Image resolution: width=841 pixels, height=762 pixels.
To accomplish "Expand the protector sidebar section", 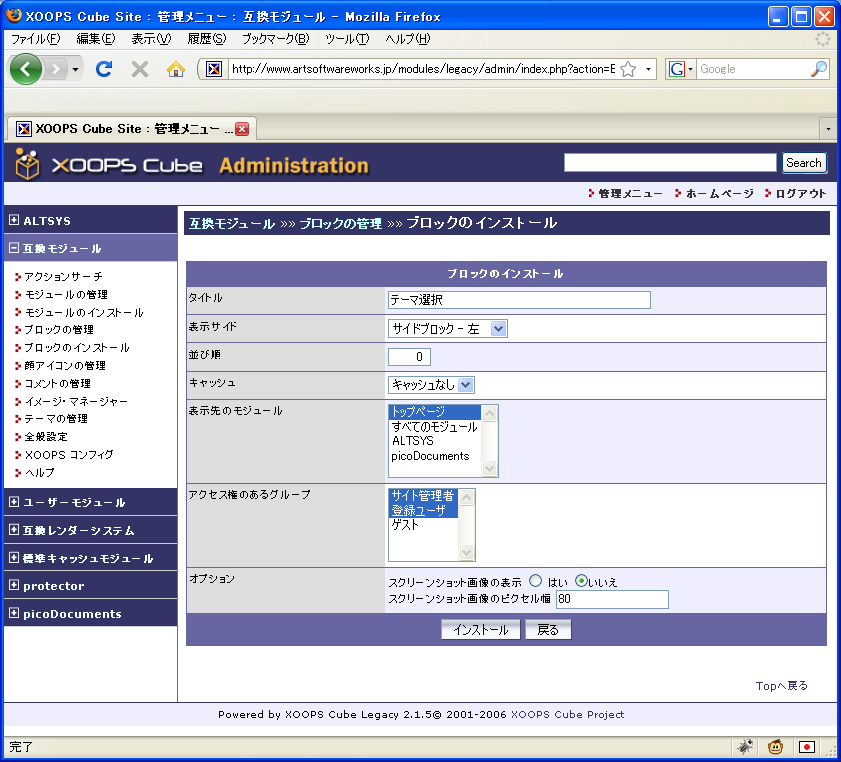I will coord(14,585).
